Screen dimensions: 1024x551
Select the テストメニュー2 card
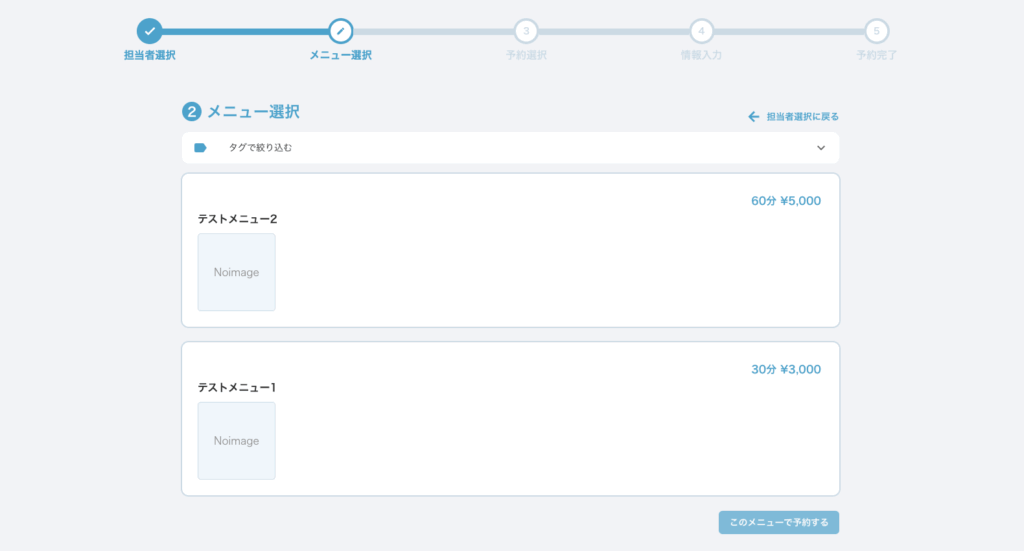click(x=510, y=250)
